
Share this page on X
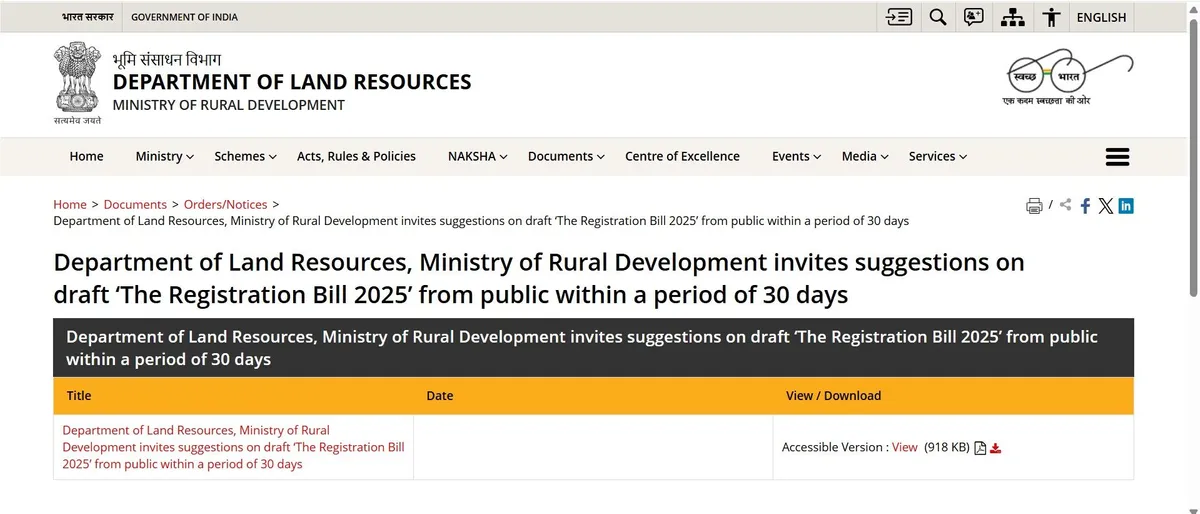click(x=1105, y=206)
